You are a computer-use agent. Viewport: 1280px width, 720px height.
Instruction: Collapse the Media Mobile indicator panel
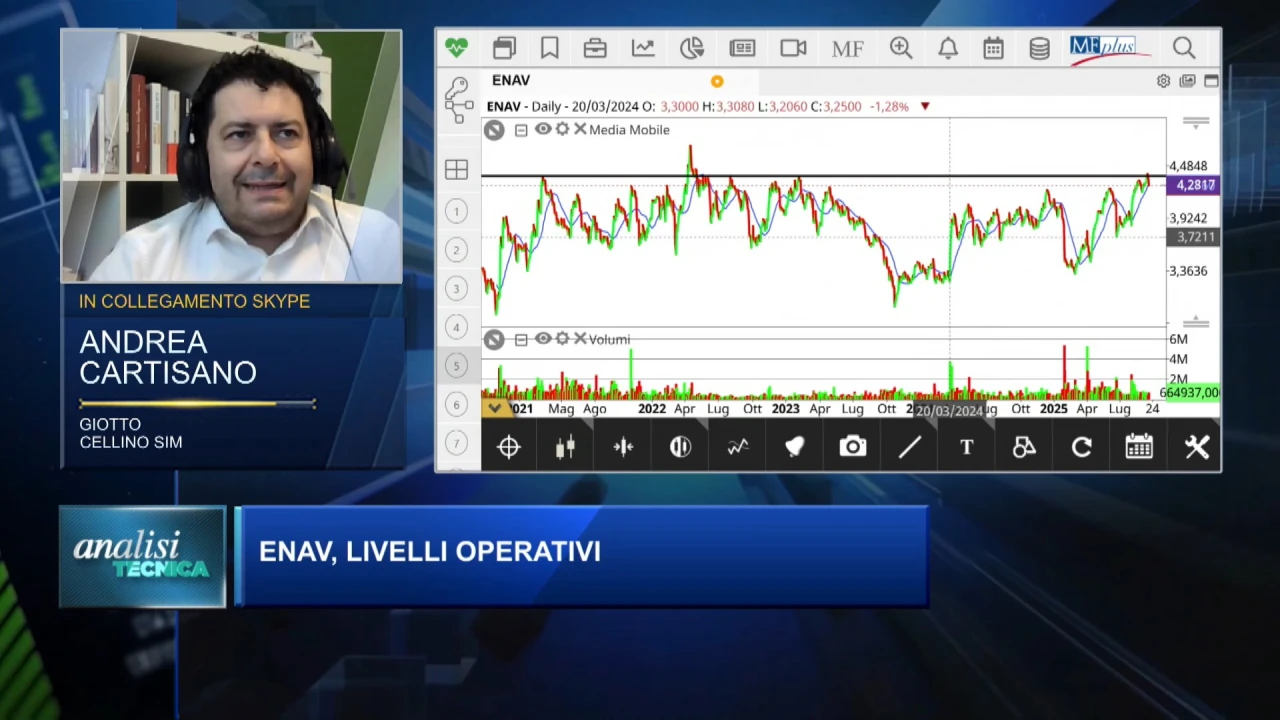coord(521,130)
